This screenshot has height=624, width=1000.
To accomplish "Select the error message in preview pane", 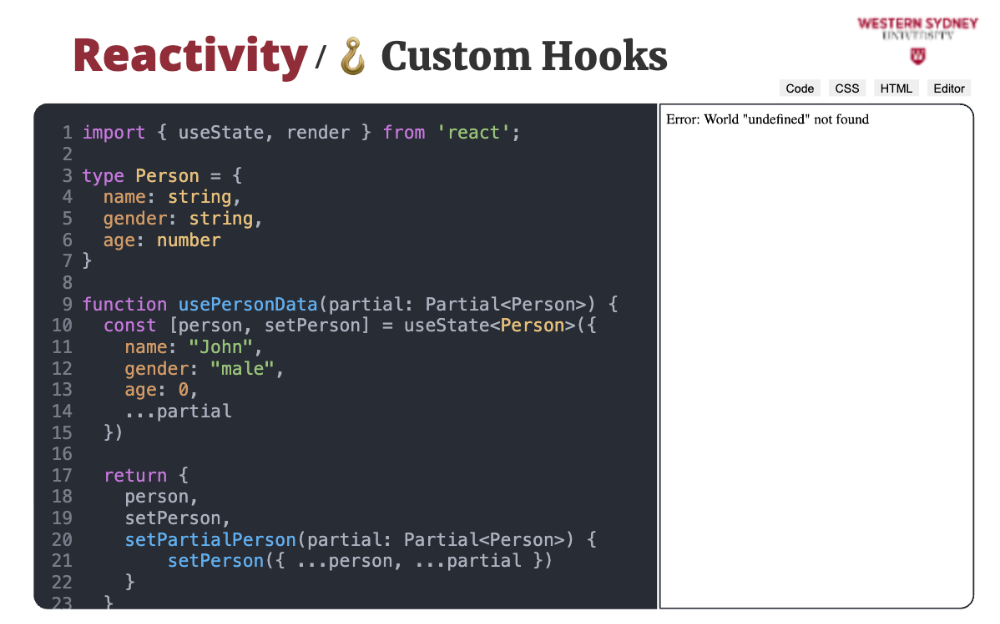I will click(767, 120).
